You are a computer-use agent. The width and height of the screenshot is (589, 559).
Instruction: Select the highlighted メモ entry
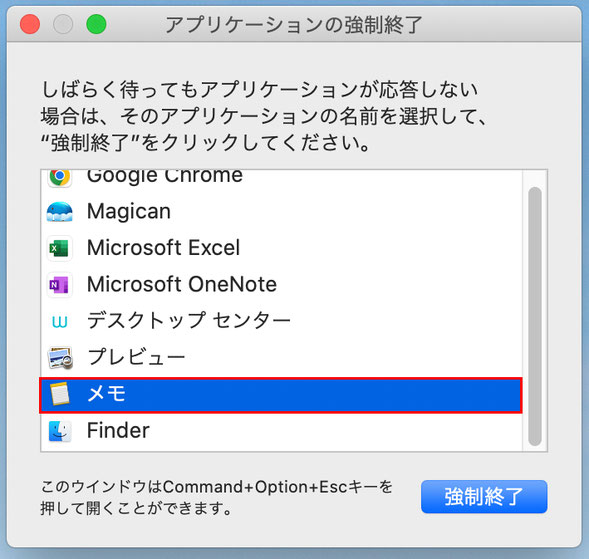281,395
